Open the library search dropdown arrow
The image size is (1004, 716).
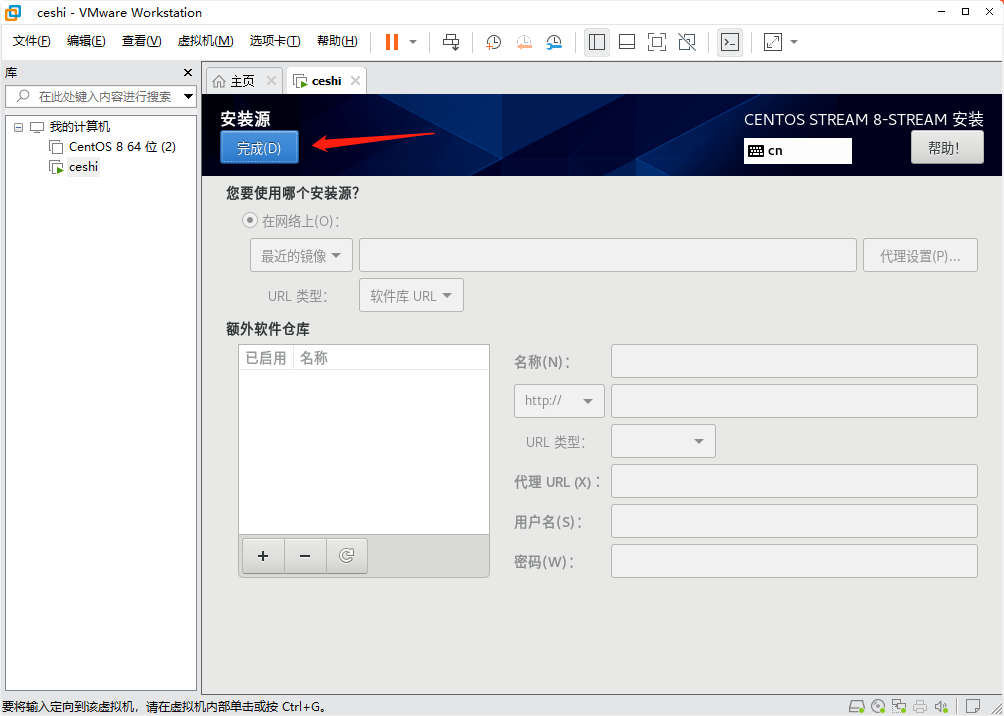point(188,97)
